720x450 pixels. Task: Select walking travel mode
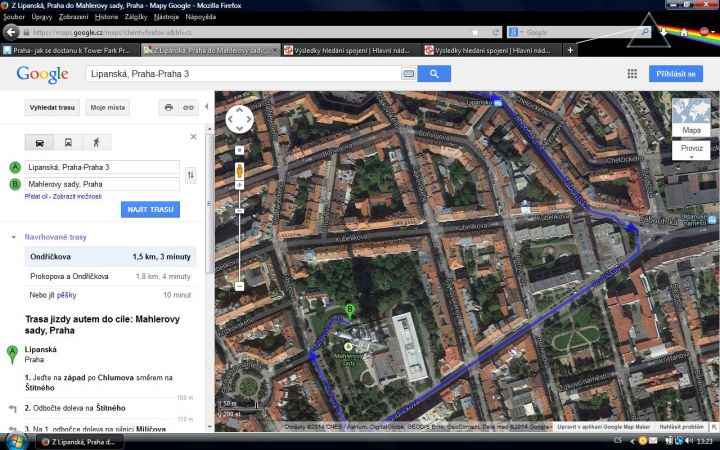[96, 142]
